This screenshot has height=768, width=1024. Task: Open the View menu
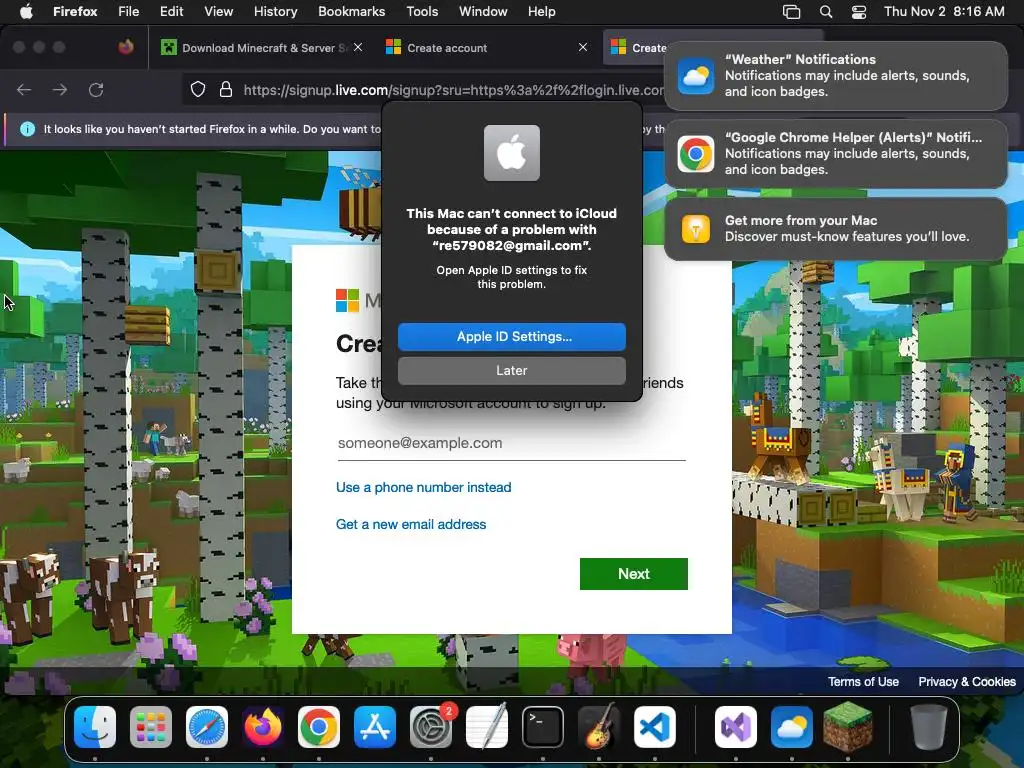219,11
